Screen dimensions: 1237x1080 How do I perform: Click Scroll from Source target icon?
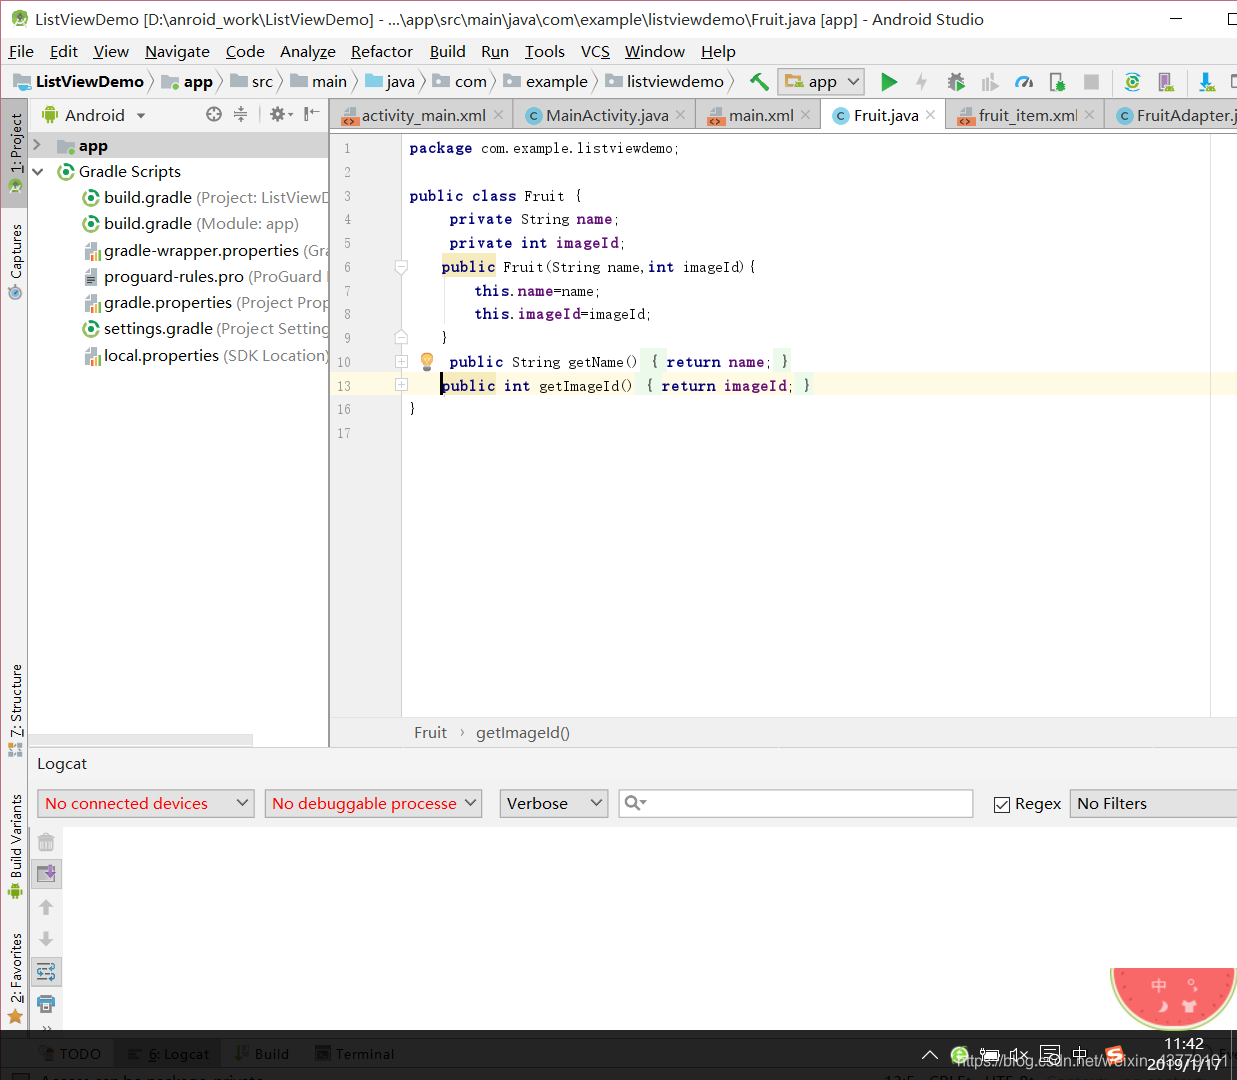point(214,115)
